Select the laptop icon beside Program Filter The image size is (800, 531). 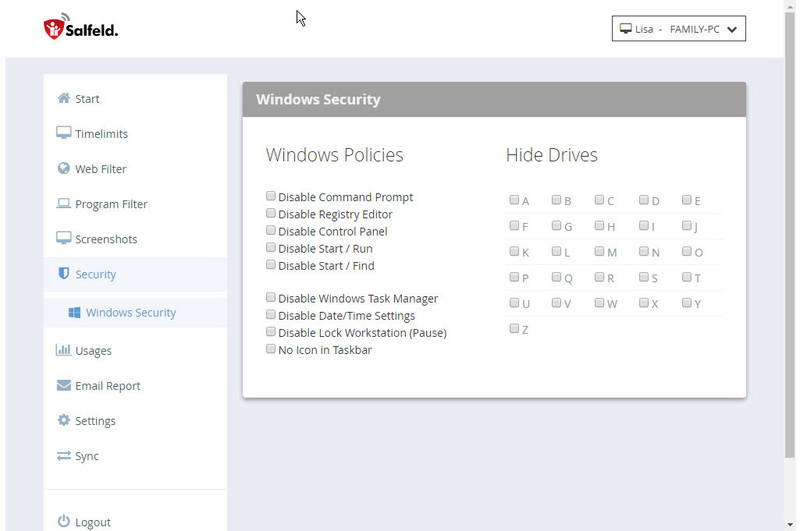[x=64, y=203]
